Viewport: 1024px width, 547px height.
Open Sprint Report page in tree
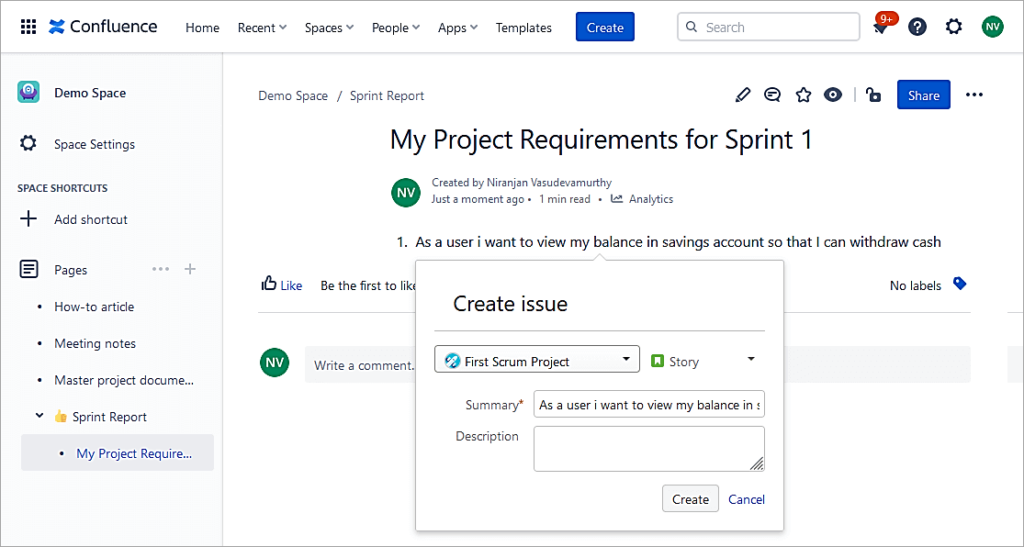pos(109,416)
